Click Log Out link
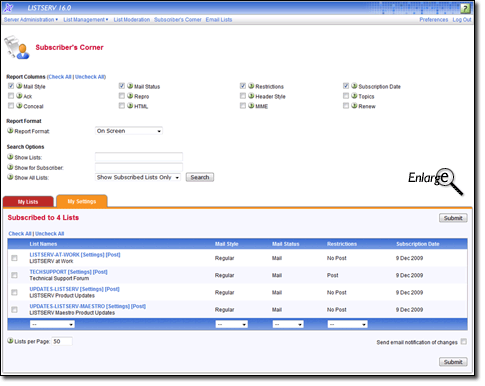 (462, 20)
